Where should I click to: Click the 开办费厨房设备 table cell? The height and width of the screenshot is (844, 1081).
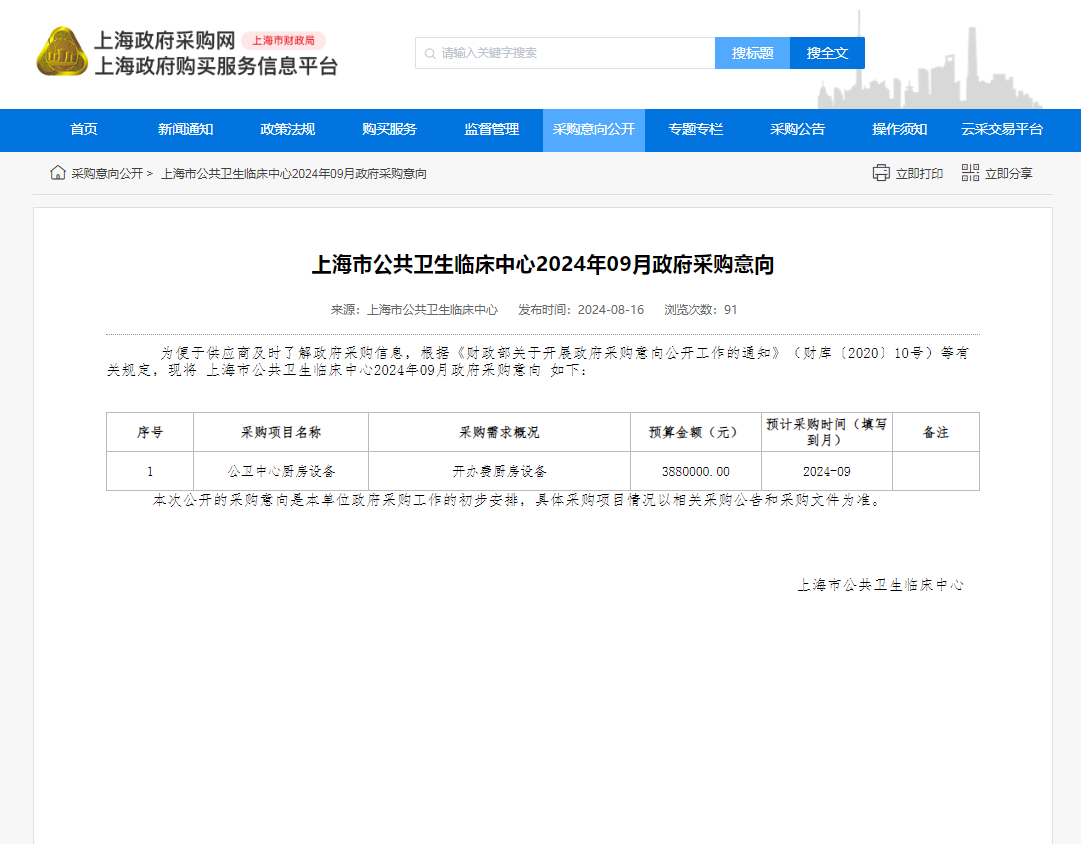[x=500, y=472]
